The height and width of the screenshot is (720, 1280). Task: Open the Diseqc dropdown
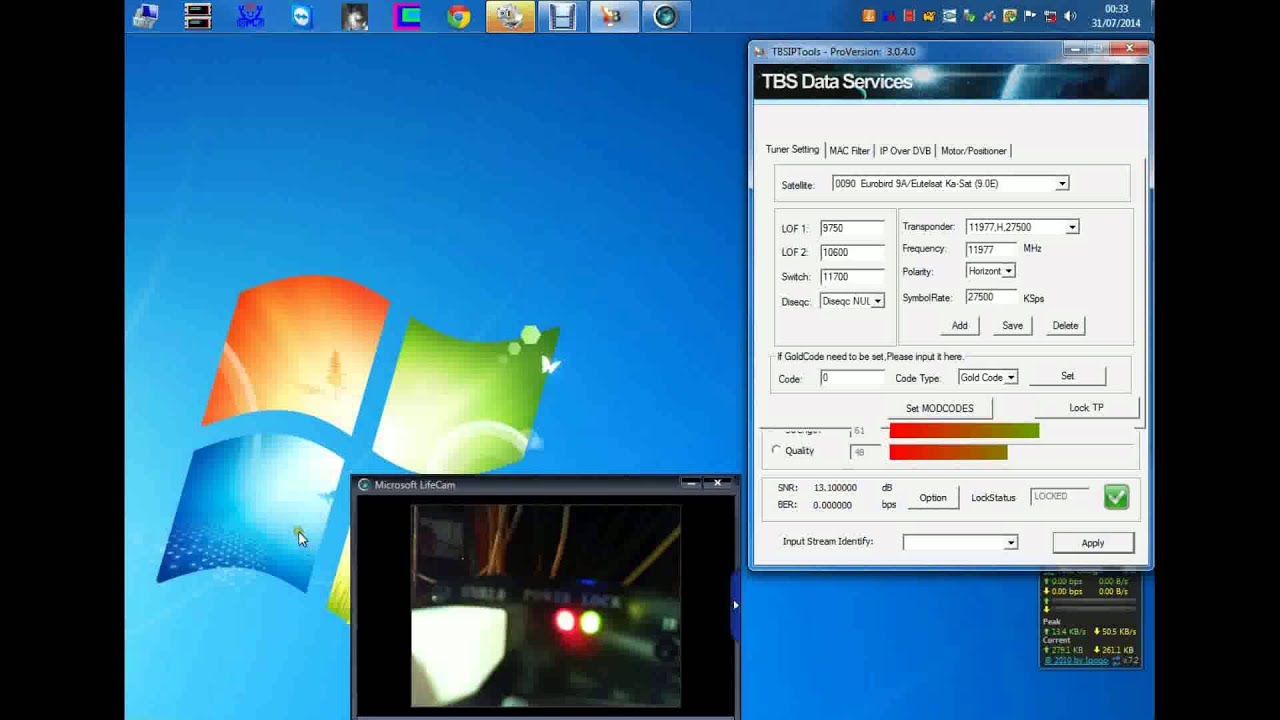pyautogui.click(x=877, y=301)
